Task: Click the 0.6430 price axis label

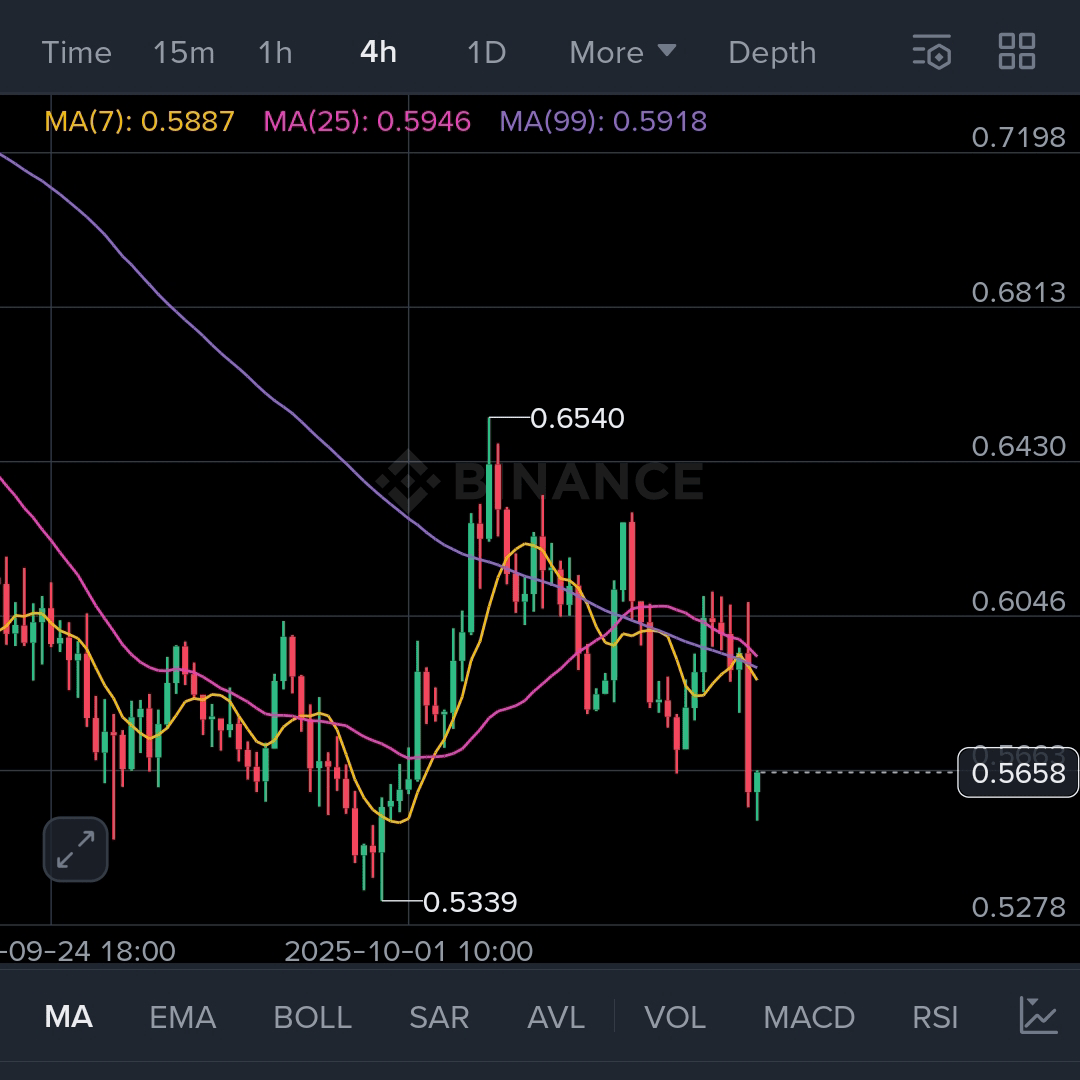Action: coord(1019,447)
